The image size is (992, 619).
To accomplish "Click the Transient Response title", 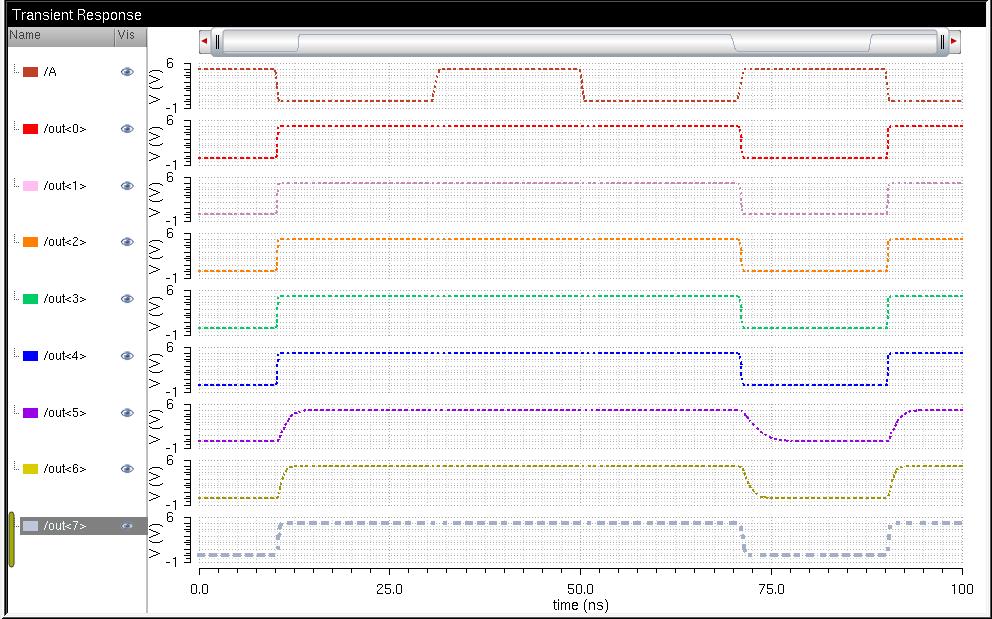I will pos(77,15).
